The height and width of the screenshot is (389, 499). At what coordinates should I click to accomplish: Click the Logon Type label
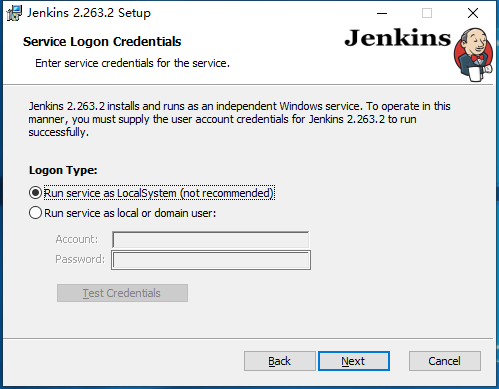point(63,170)
